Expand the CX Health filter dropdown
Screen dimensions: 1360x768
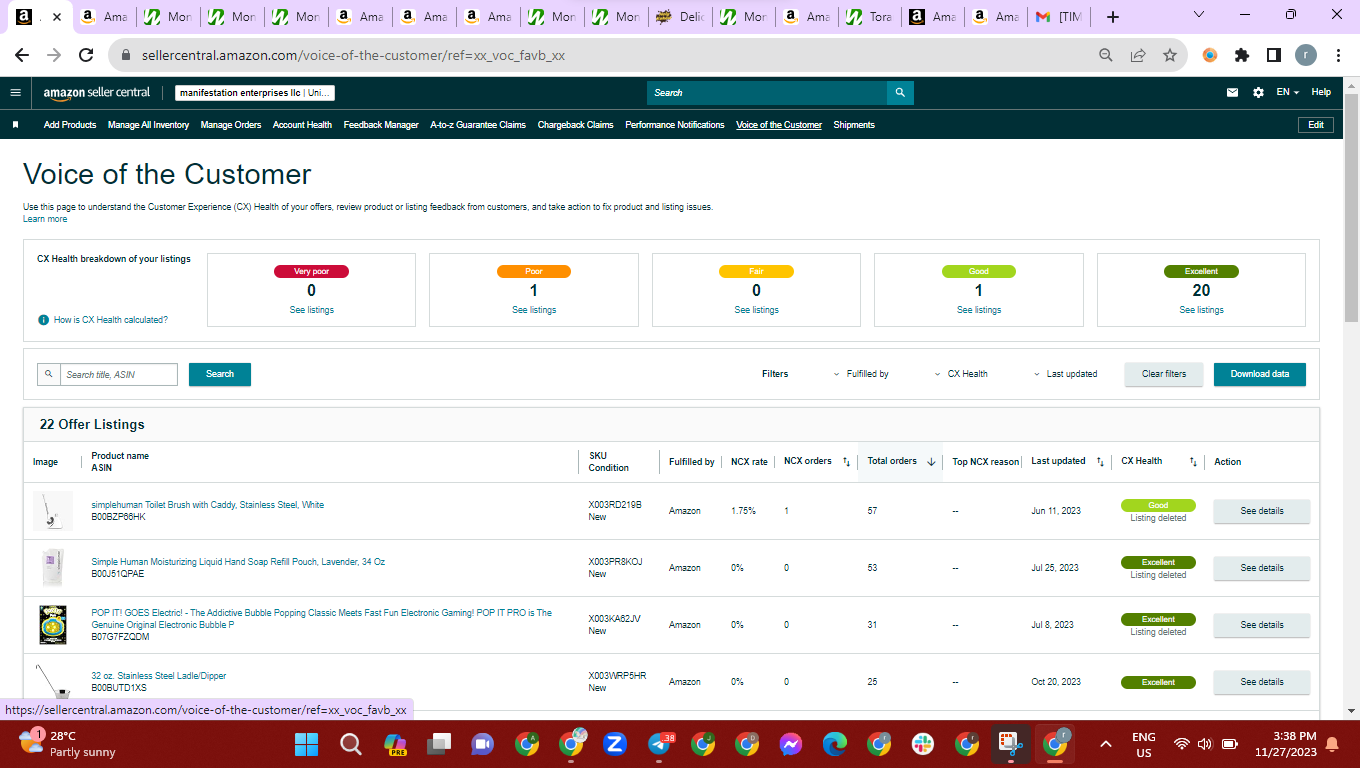point(961,374)
